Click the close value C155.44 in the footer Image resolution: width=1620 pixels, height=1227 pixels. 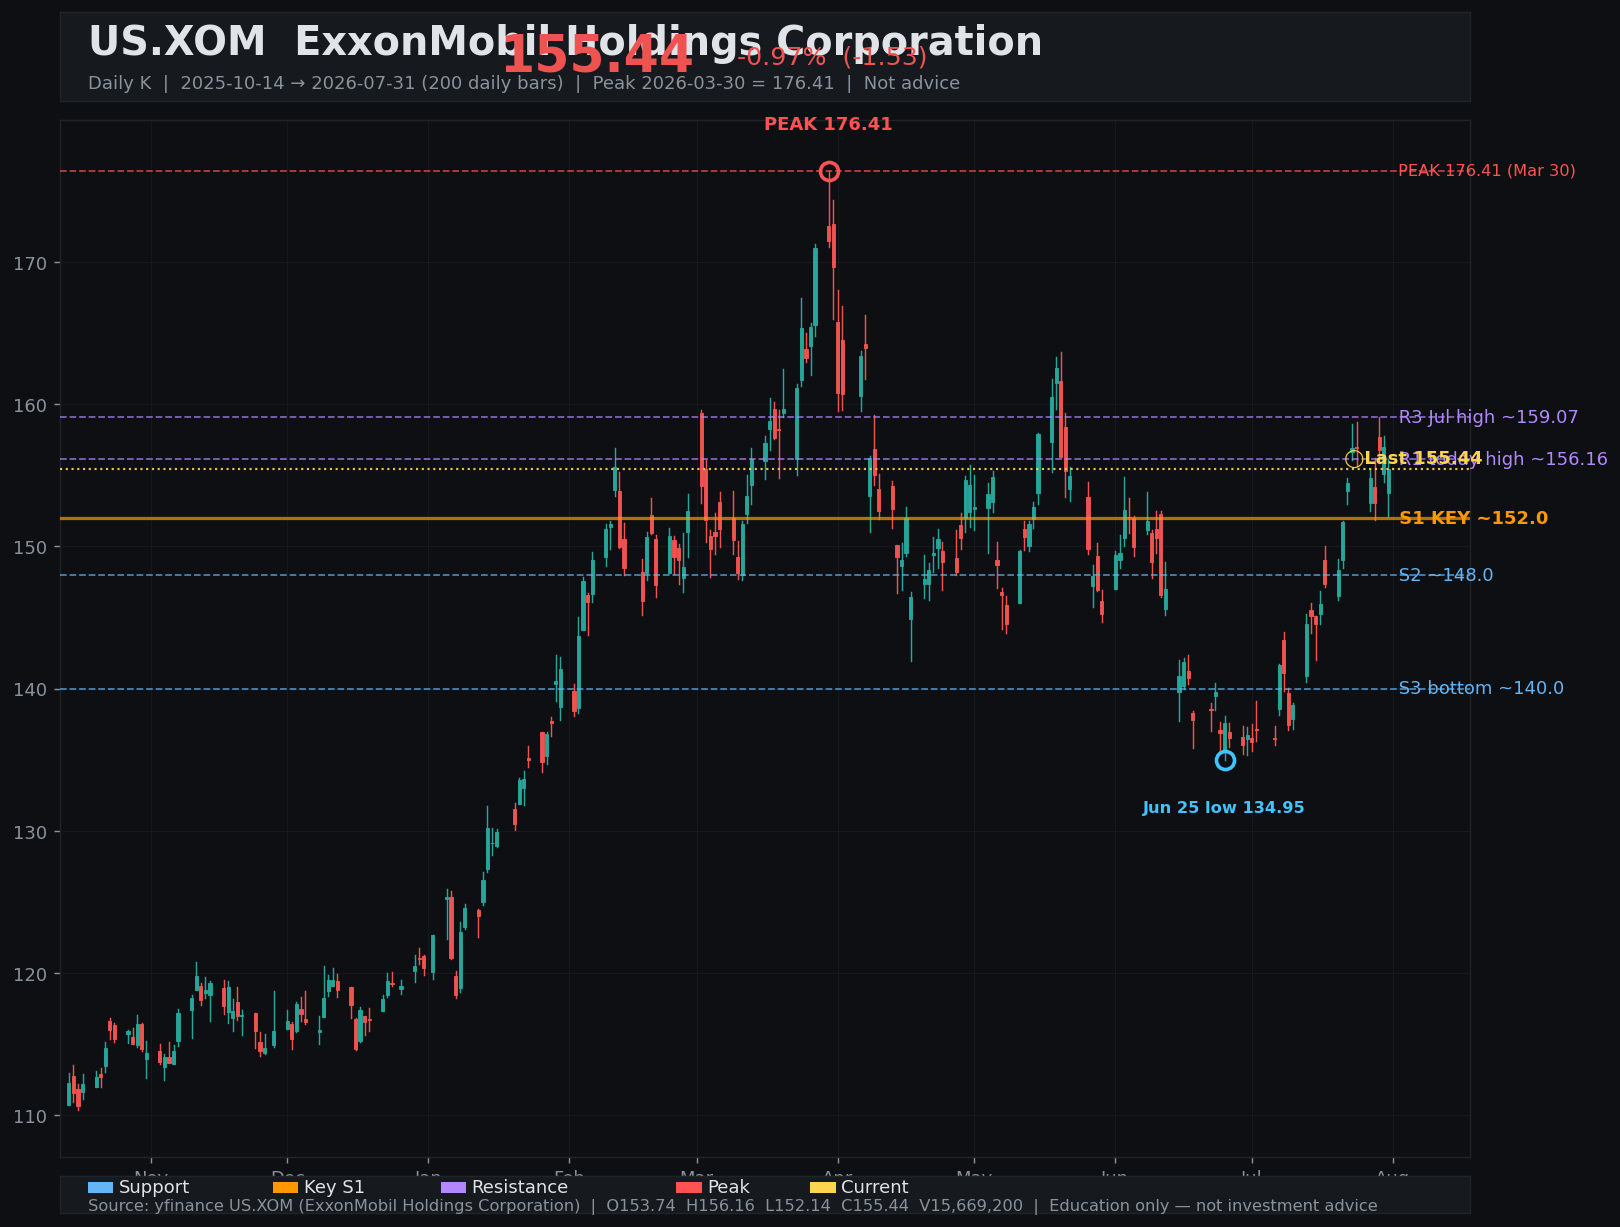[877, 1206]
